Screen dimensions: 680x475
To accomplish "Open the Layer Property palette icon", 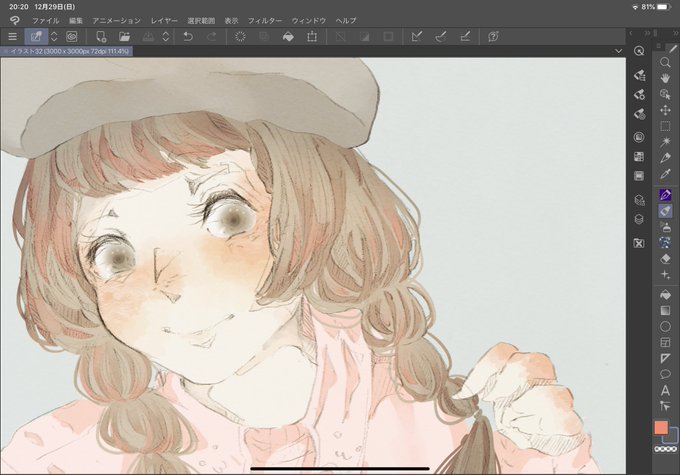I will point(639,200).
